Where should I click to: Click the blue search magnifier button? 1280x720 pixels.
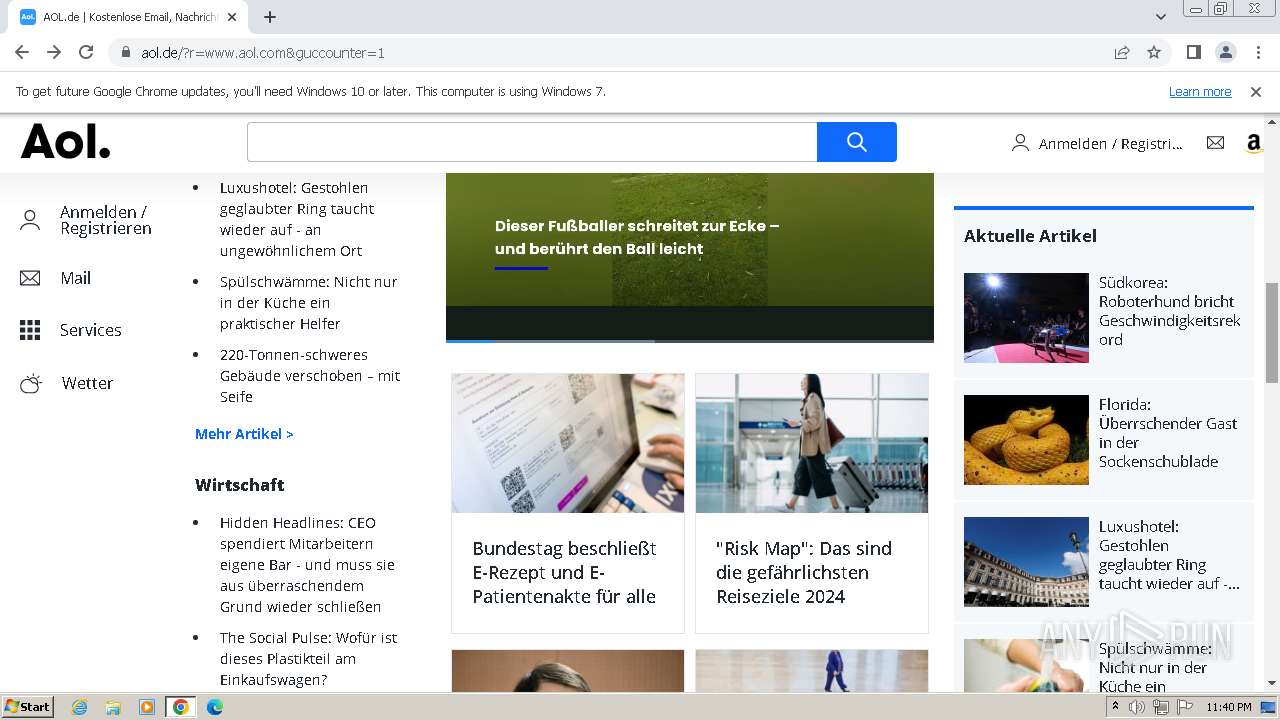856,142
